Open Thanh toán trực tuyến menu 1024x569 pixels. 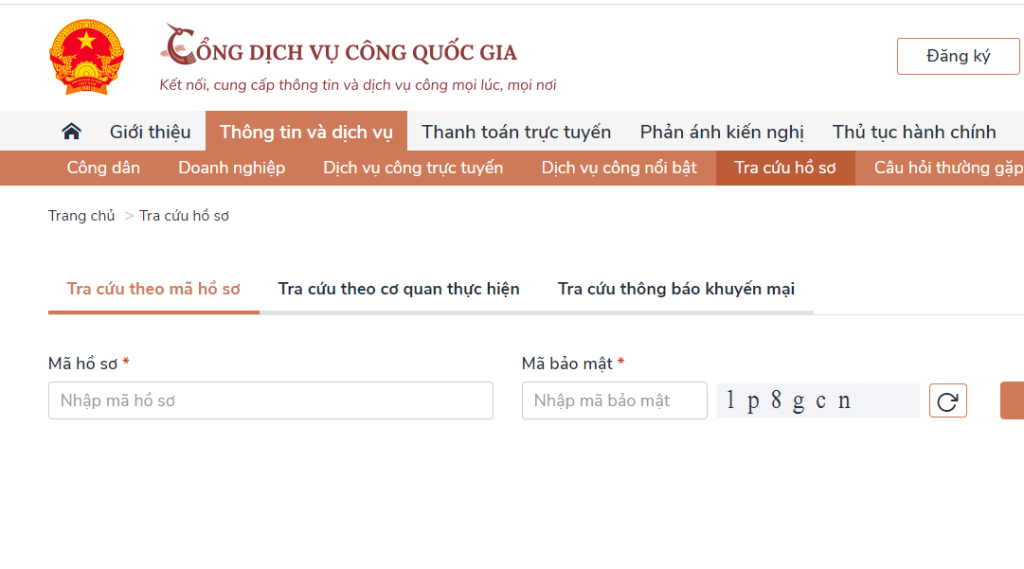[516, 132]
